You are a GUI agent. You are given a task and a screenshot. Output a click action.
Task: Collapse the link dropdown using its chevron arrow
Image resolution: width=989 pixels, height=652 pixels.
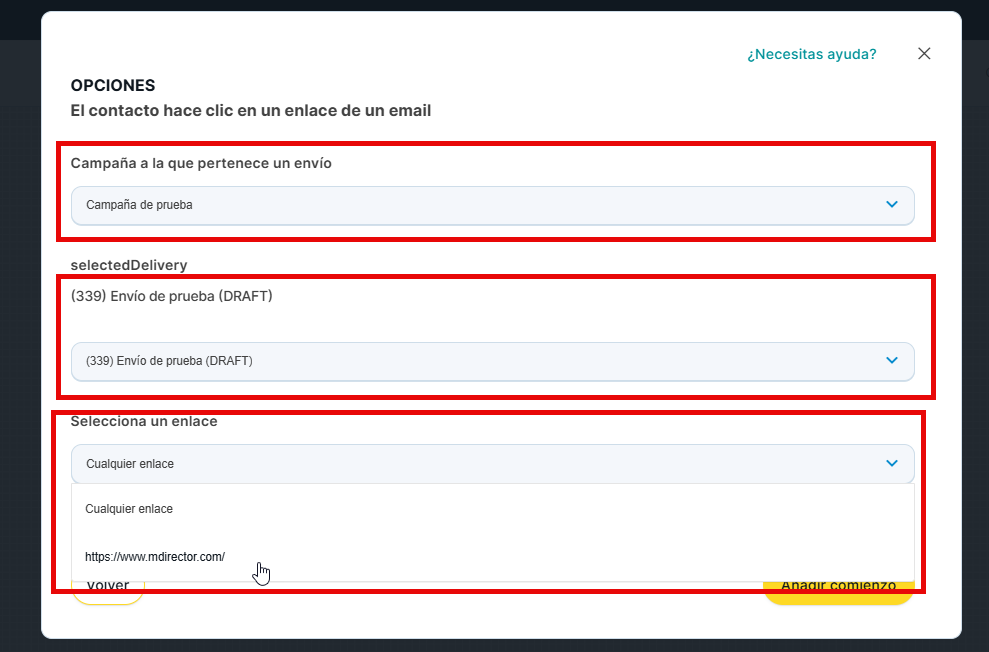[x=892, y=463]
